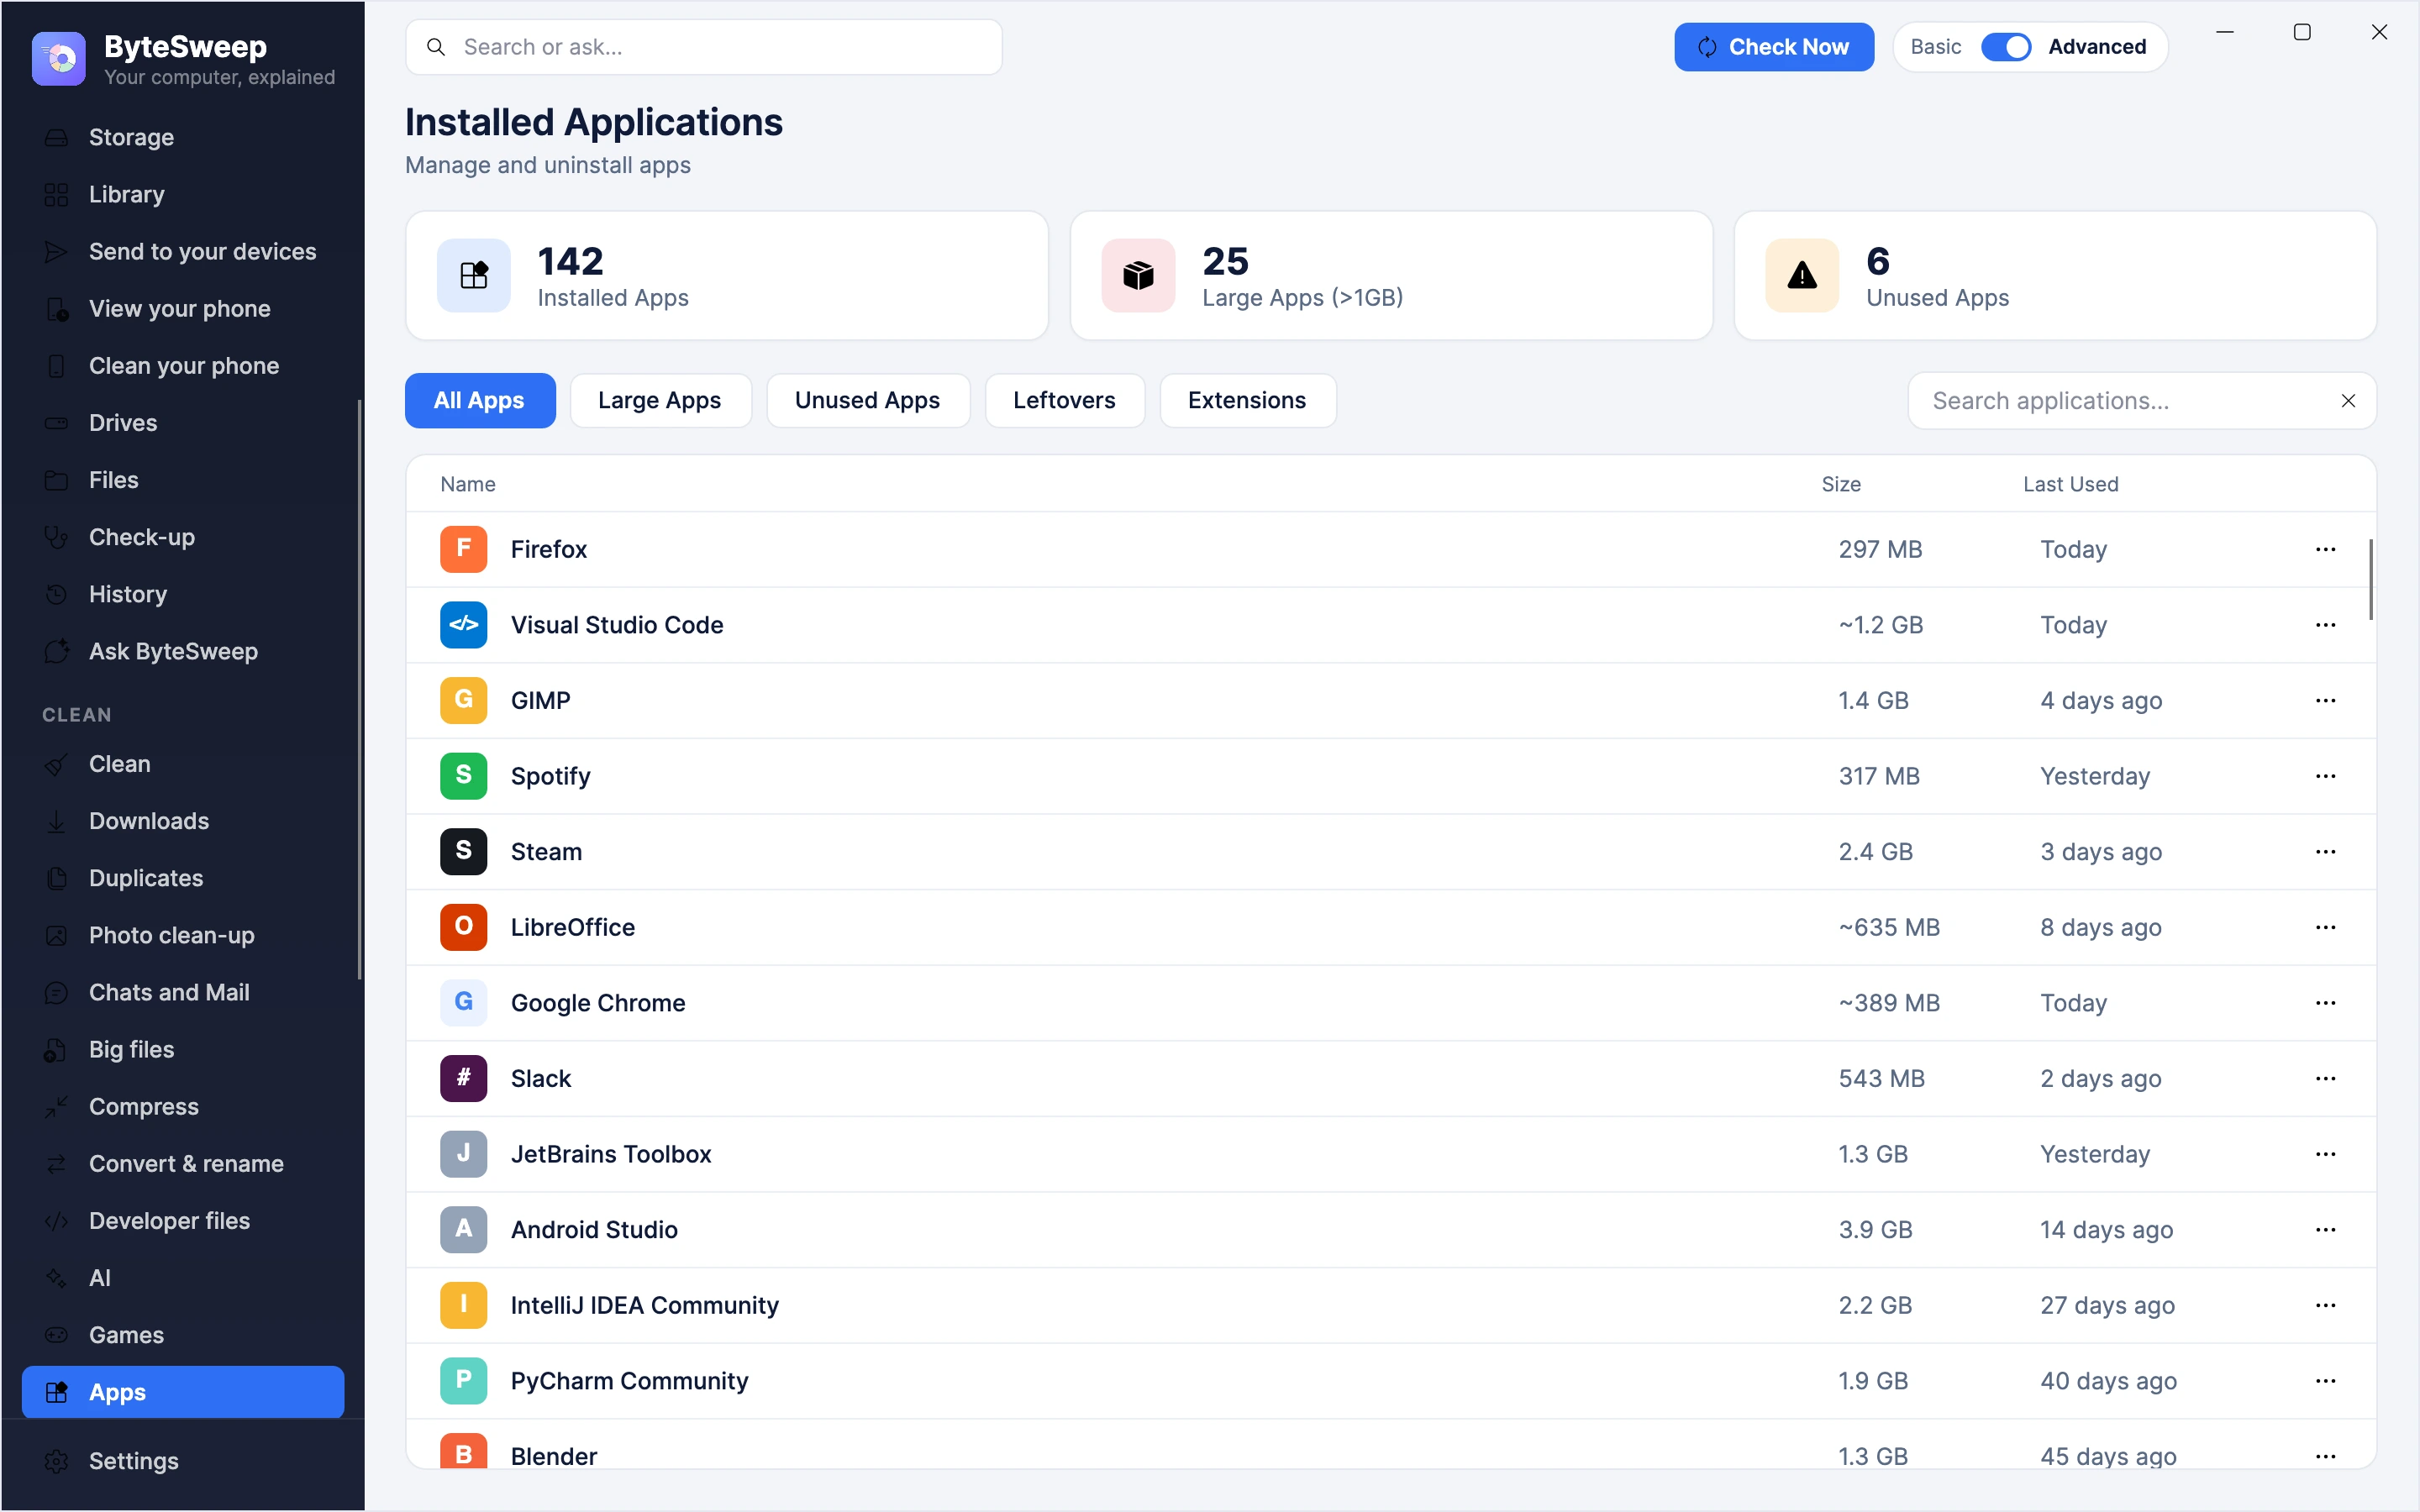Switch to the Unused Apps tab
Viewport: 2420px width, 1512px height.
867,400
